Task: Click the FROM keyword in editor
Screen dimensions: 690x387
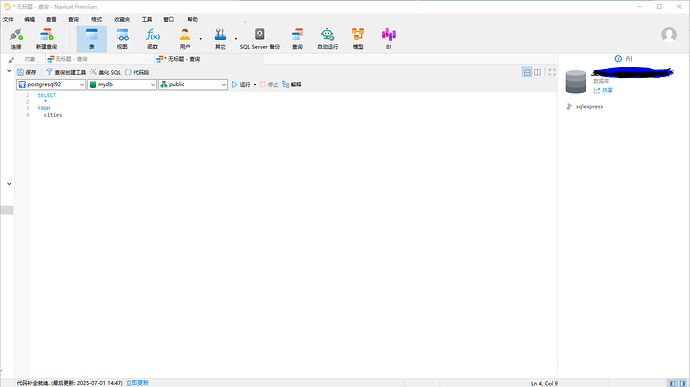Action: click(44, 108)
